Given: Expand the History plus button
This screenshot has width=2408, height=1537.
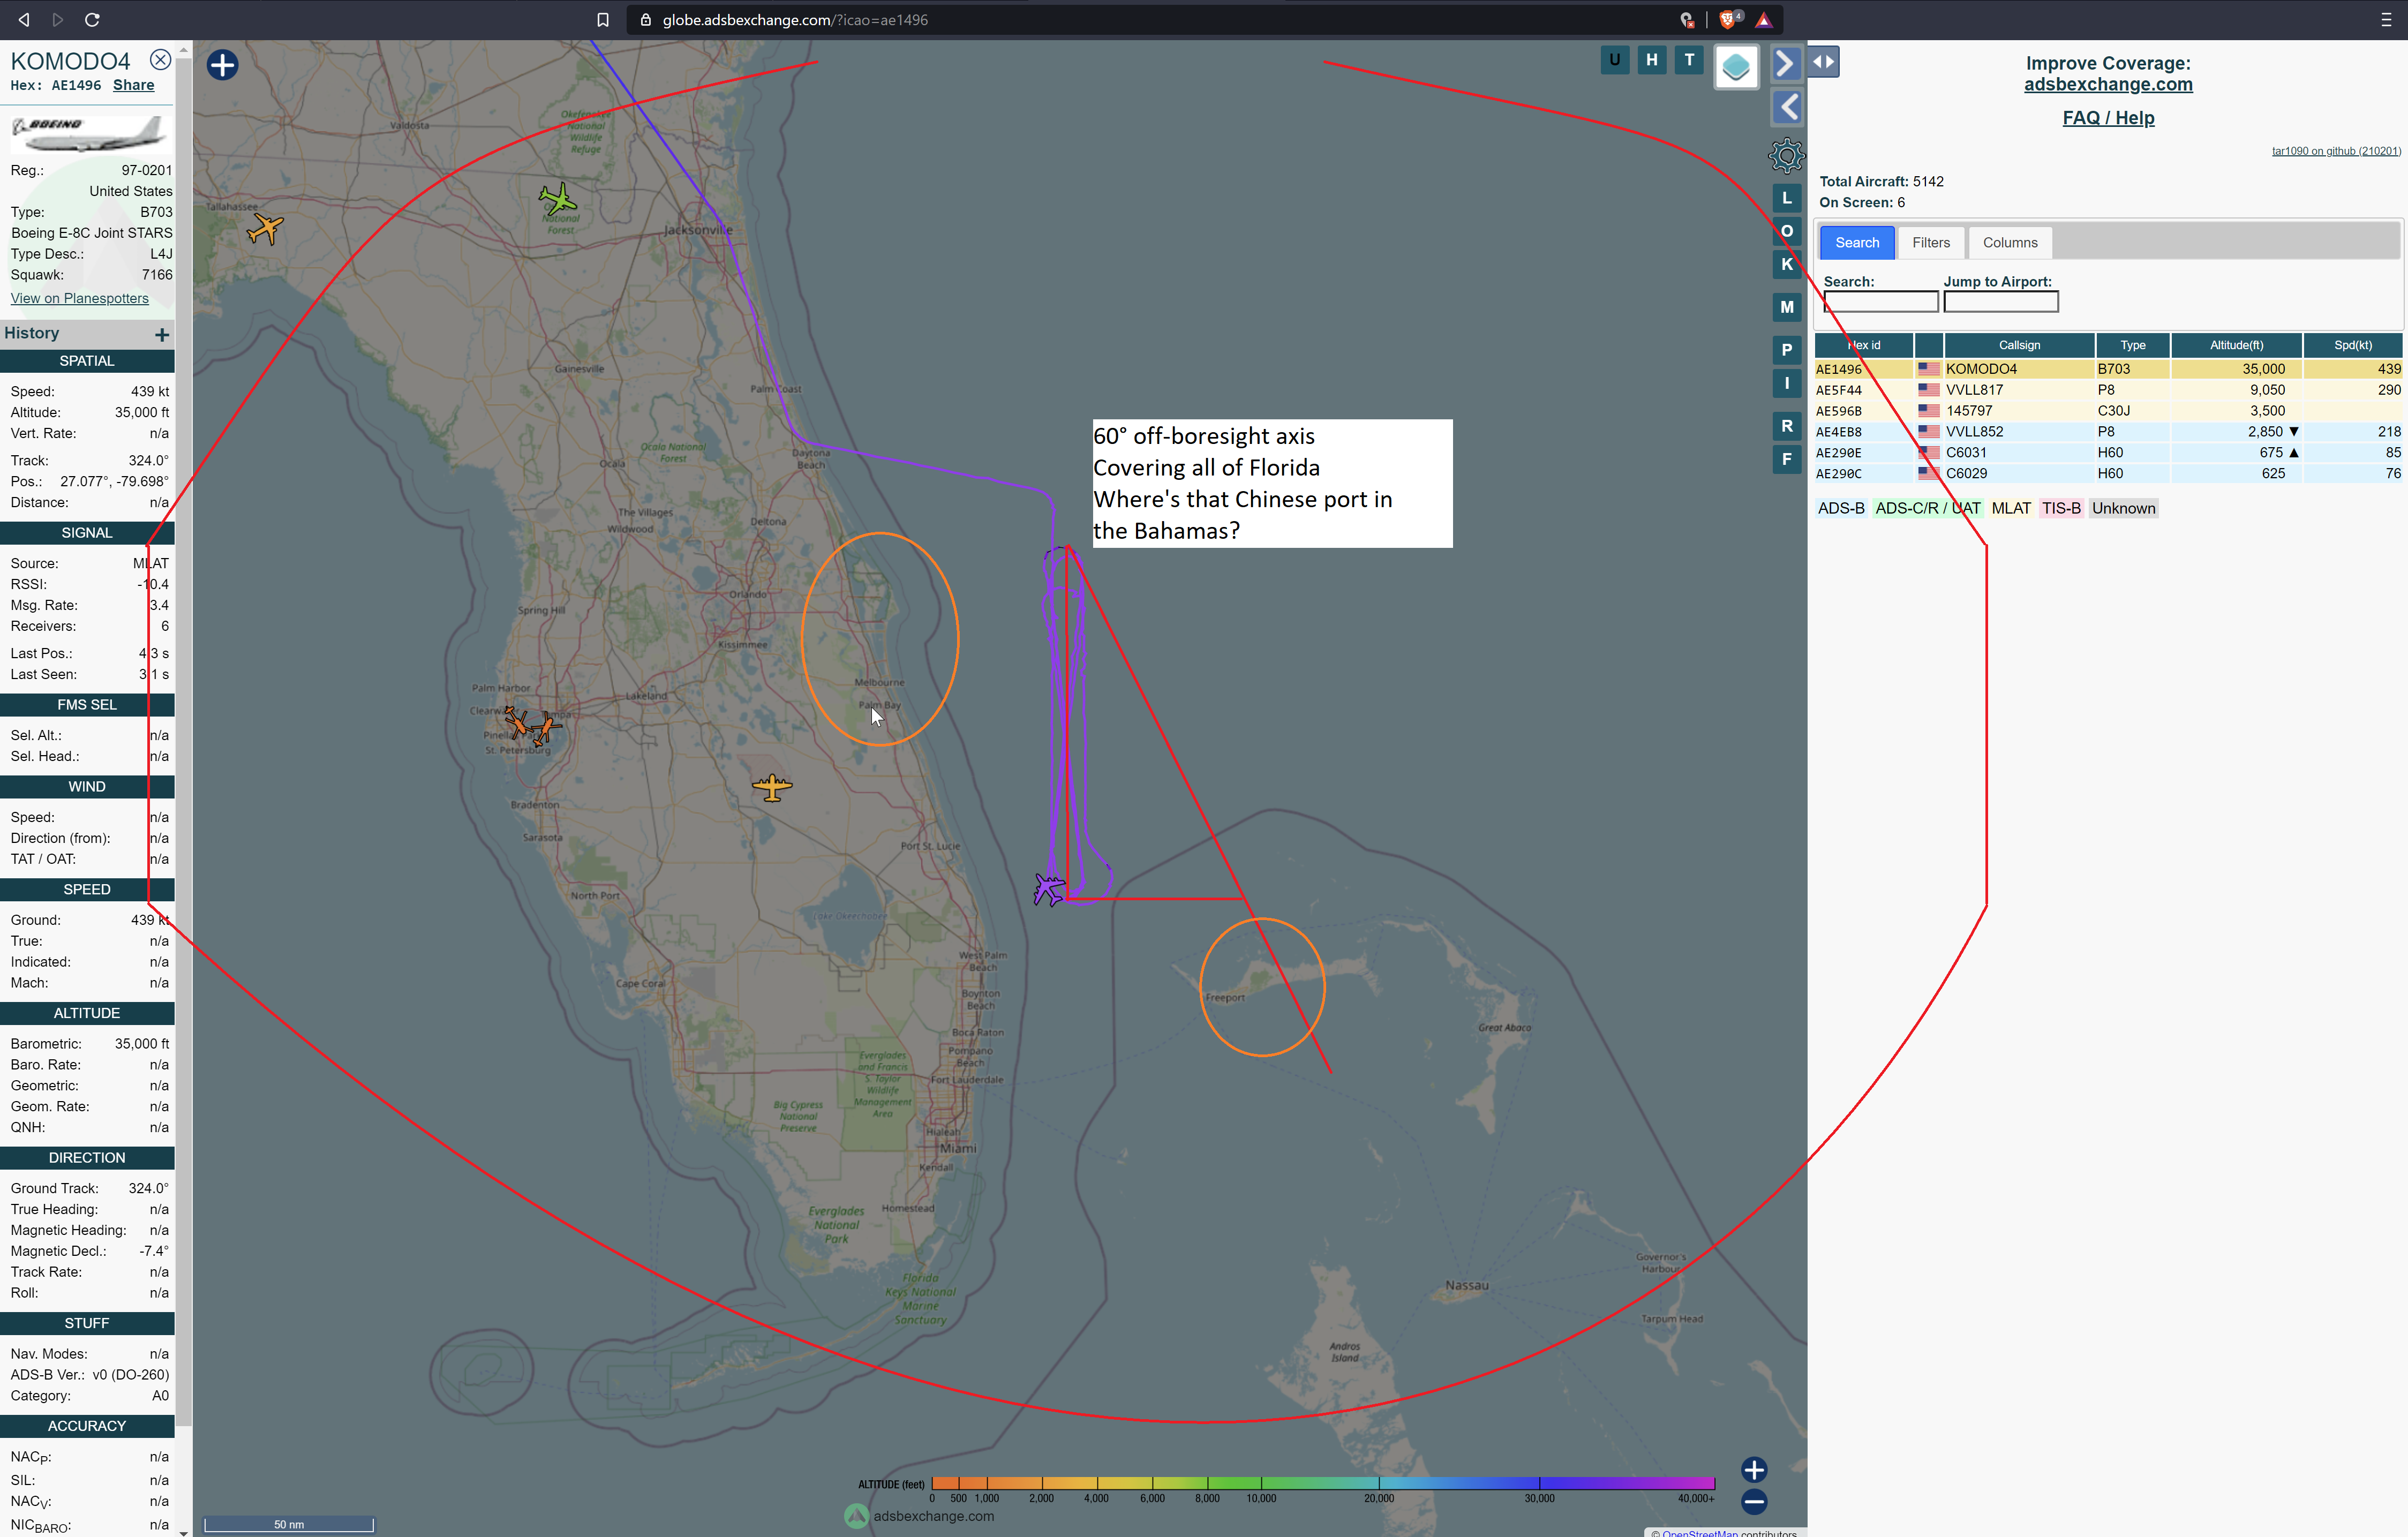Looking at the screenshot, I should [162, 334].
